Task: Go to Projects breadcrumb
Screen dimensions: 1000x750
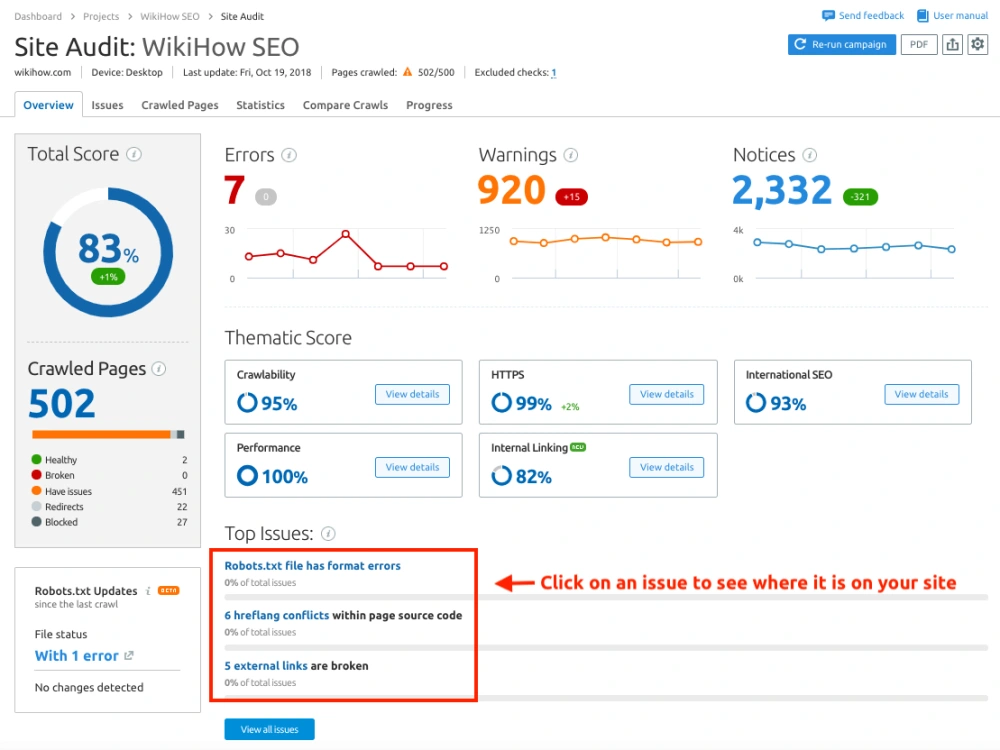Action: 101,17
